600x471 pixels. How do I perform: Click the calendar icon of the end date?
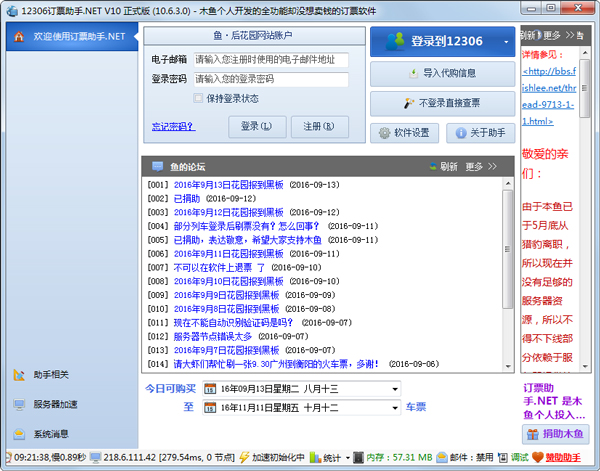pyautogui.click(x=210, y=407)
